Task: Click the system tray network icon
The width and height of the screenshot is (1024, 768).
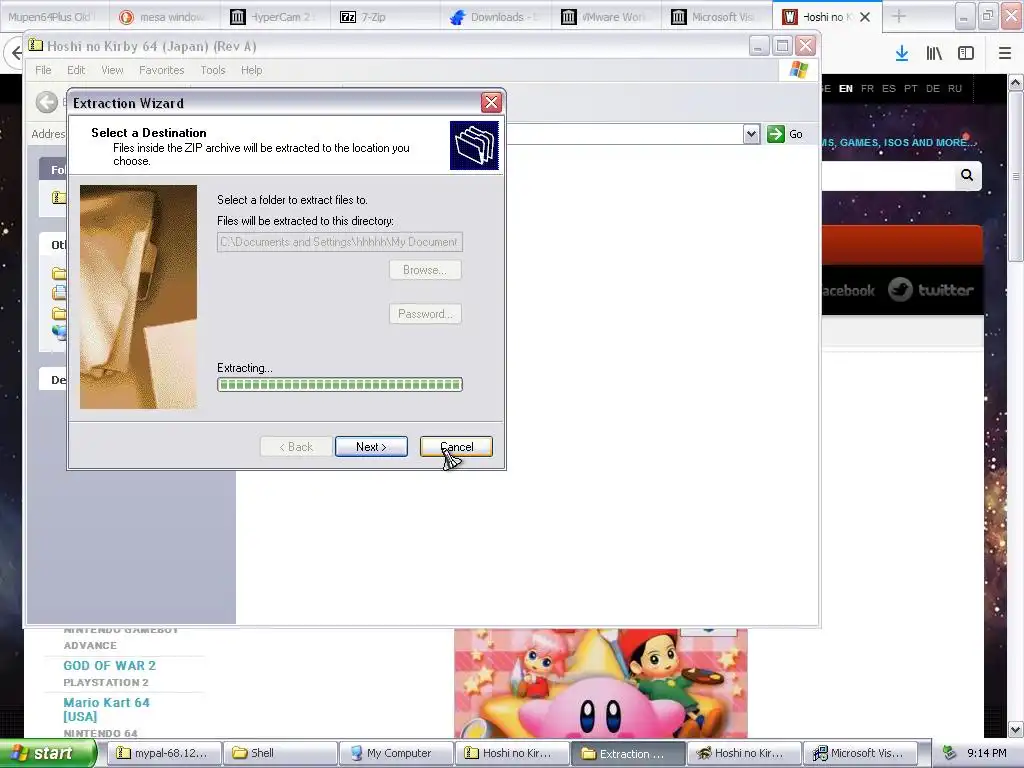Action: tap(950, 753)
